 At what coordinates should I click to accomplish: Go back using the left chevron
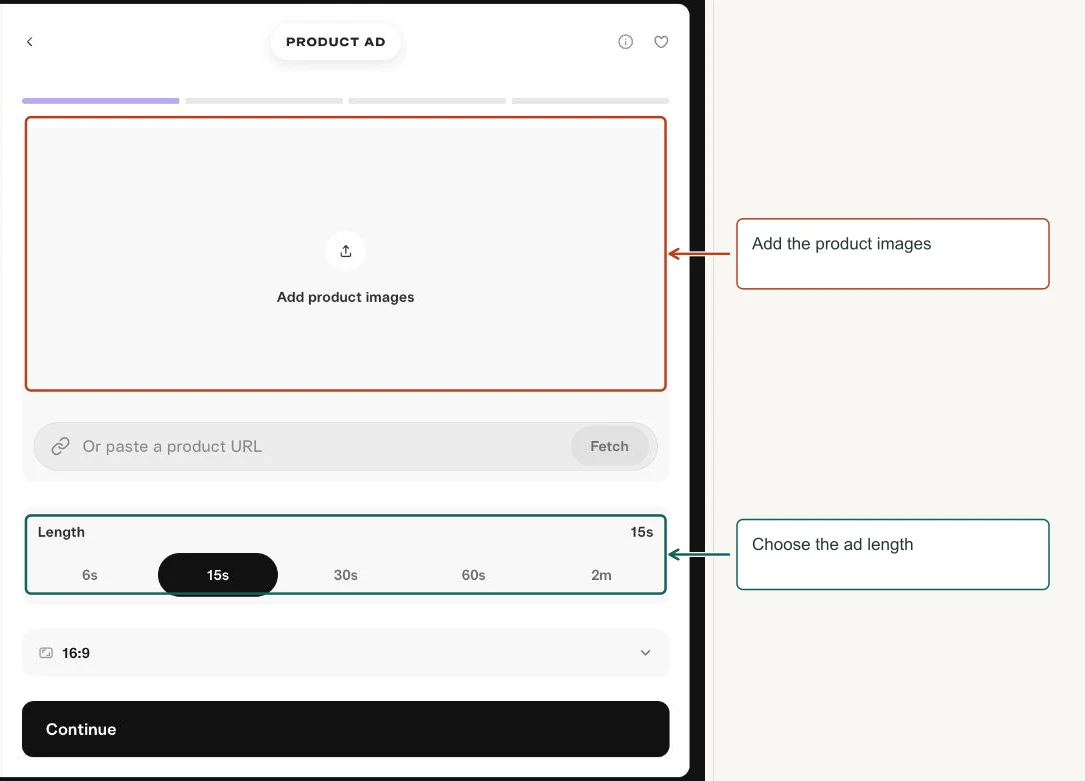30,42
